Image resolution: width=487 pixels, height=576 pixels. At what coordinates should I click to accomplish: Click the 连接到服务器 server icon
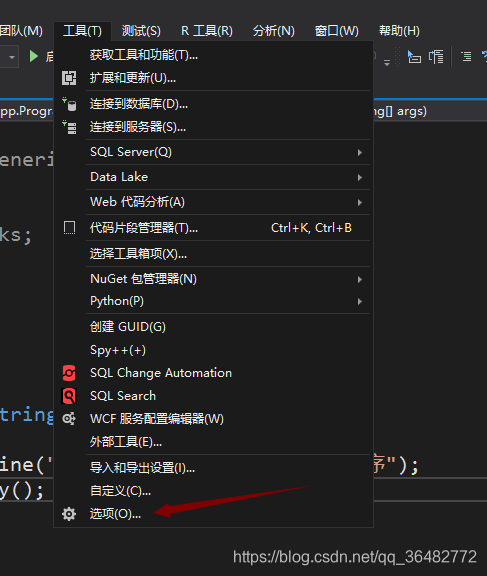click(x=69, y=127)
